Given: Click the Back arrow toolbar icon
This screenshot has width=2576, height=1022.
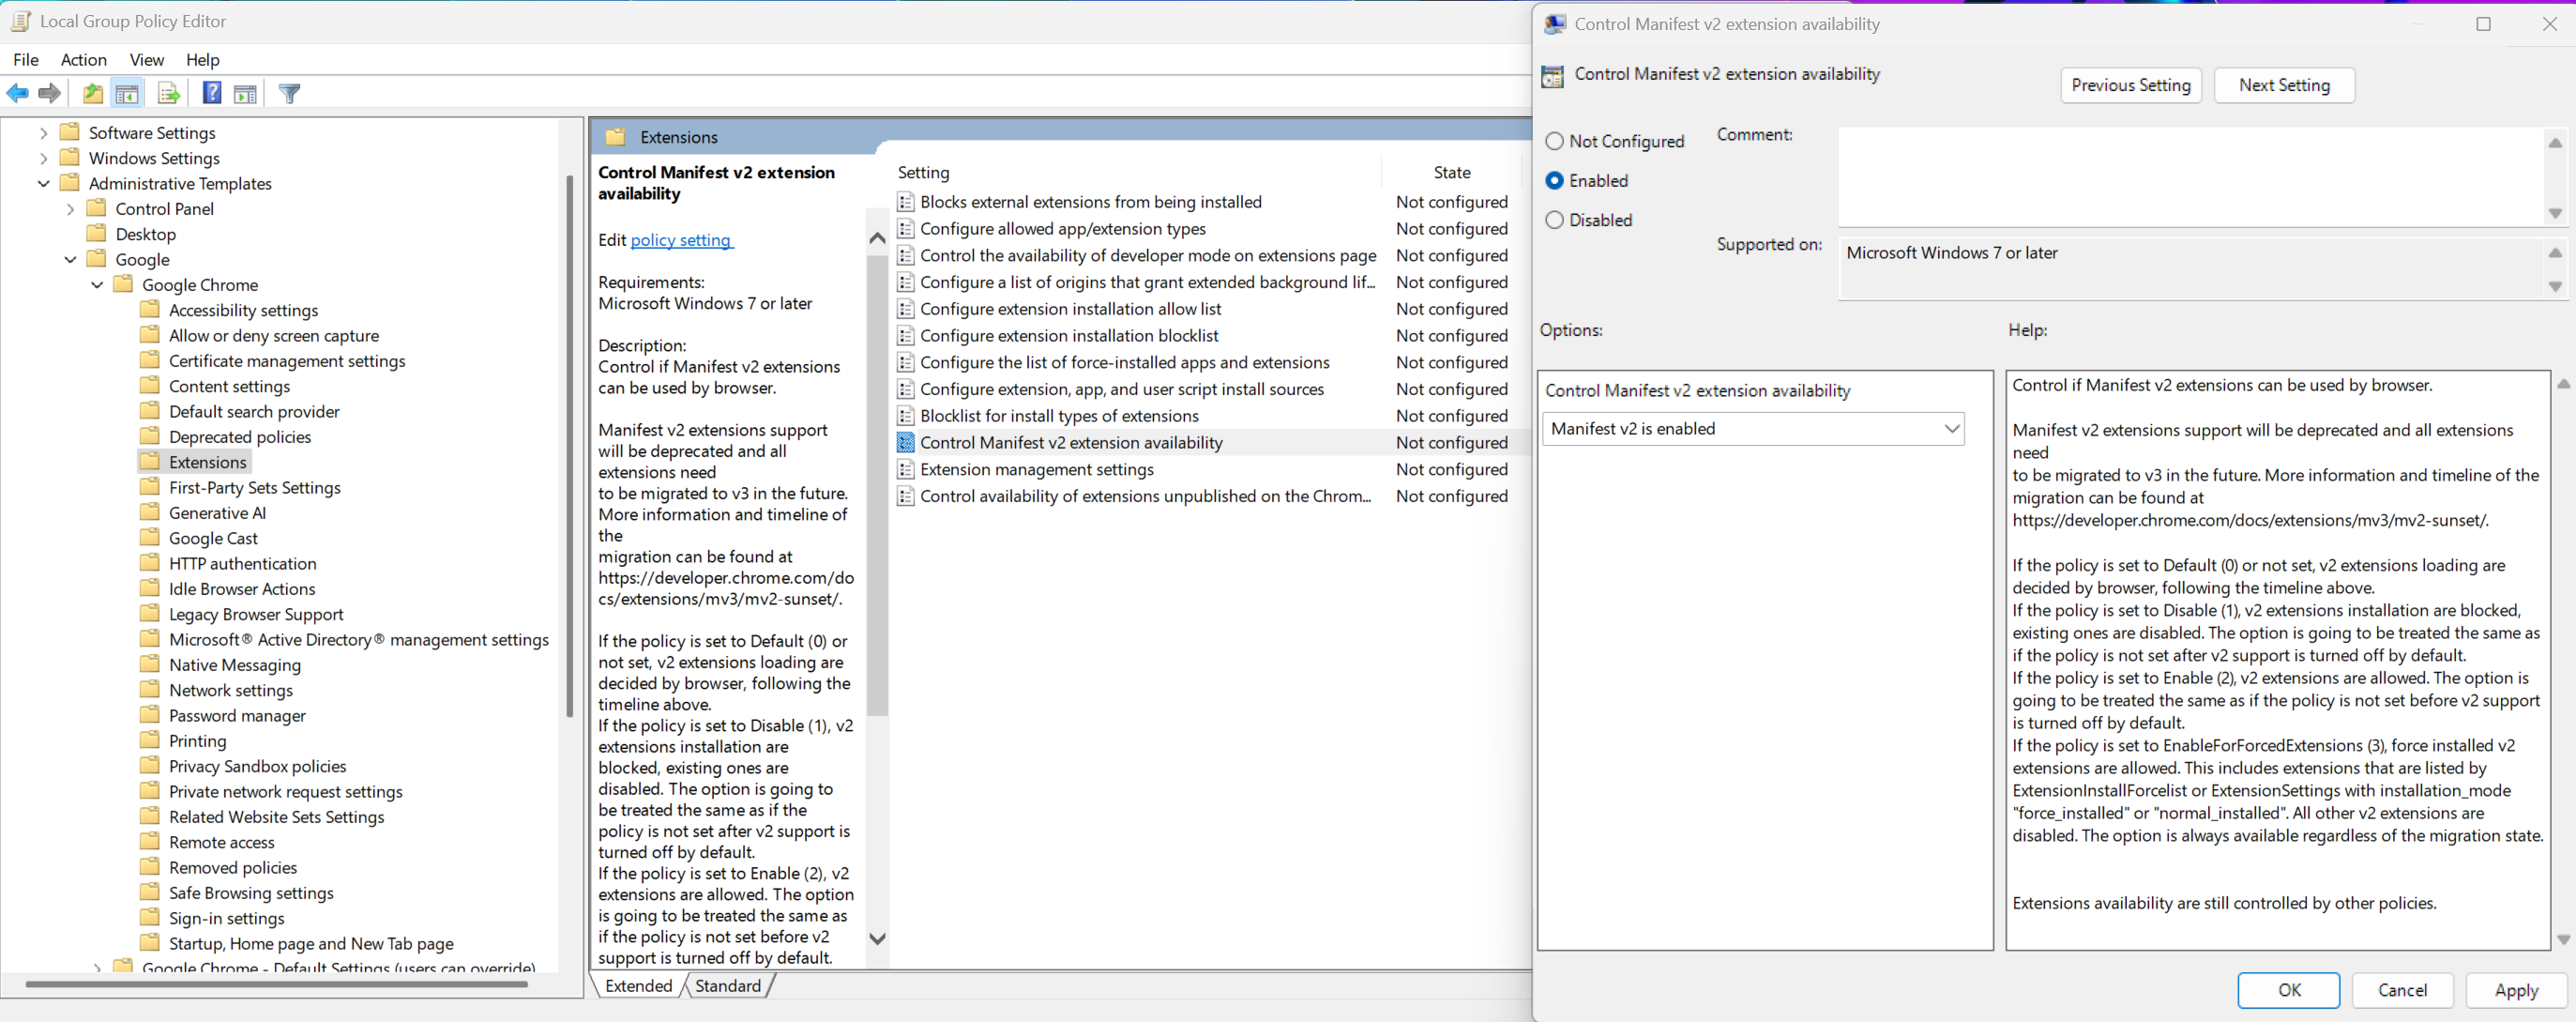Looking at the screenshot, I should point(18,94).
